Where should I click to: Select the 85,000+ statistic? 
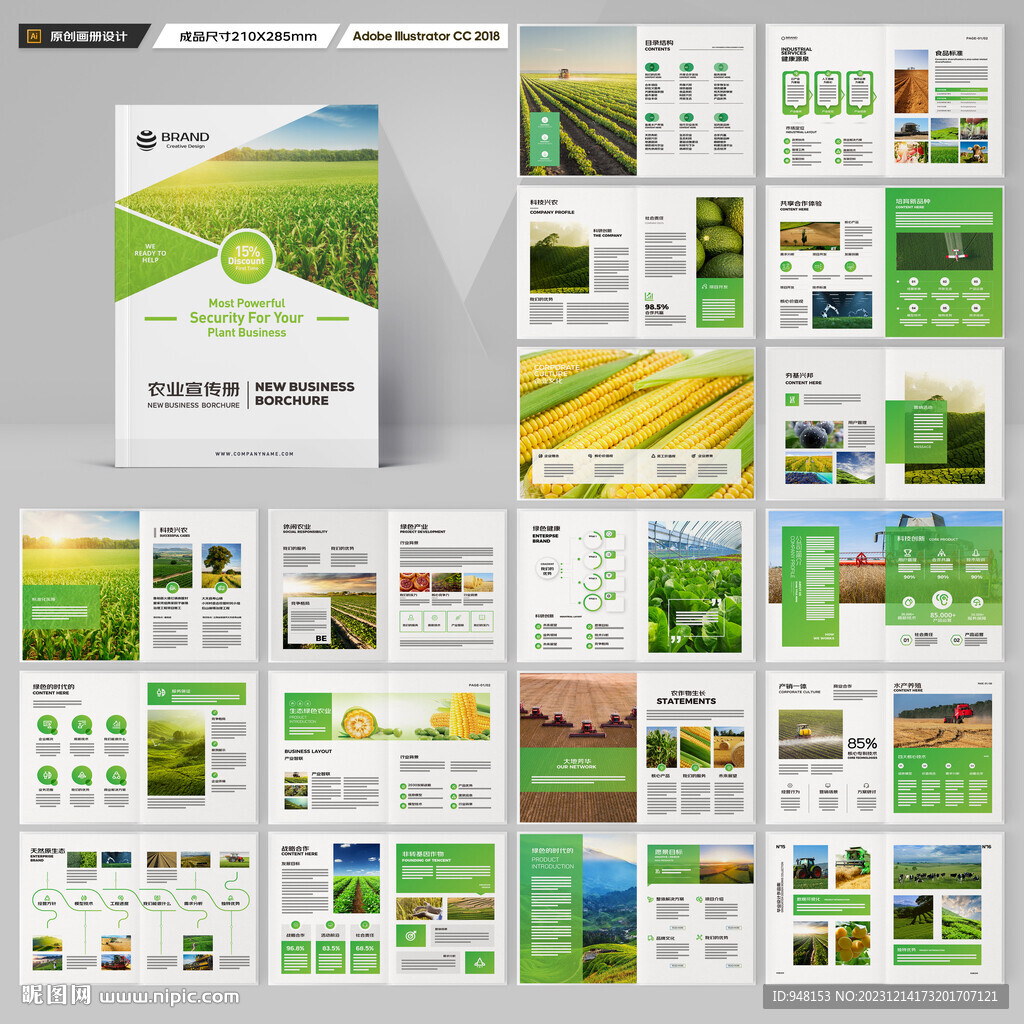pyautogui.click(x=942, y=615)
